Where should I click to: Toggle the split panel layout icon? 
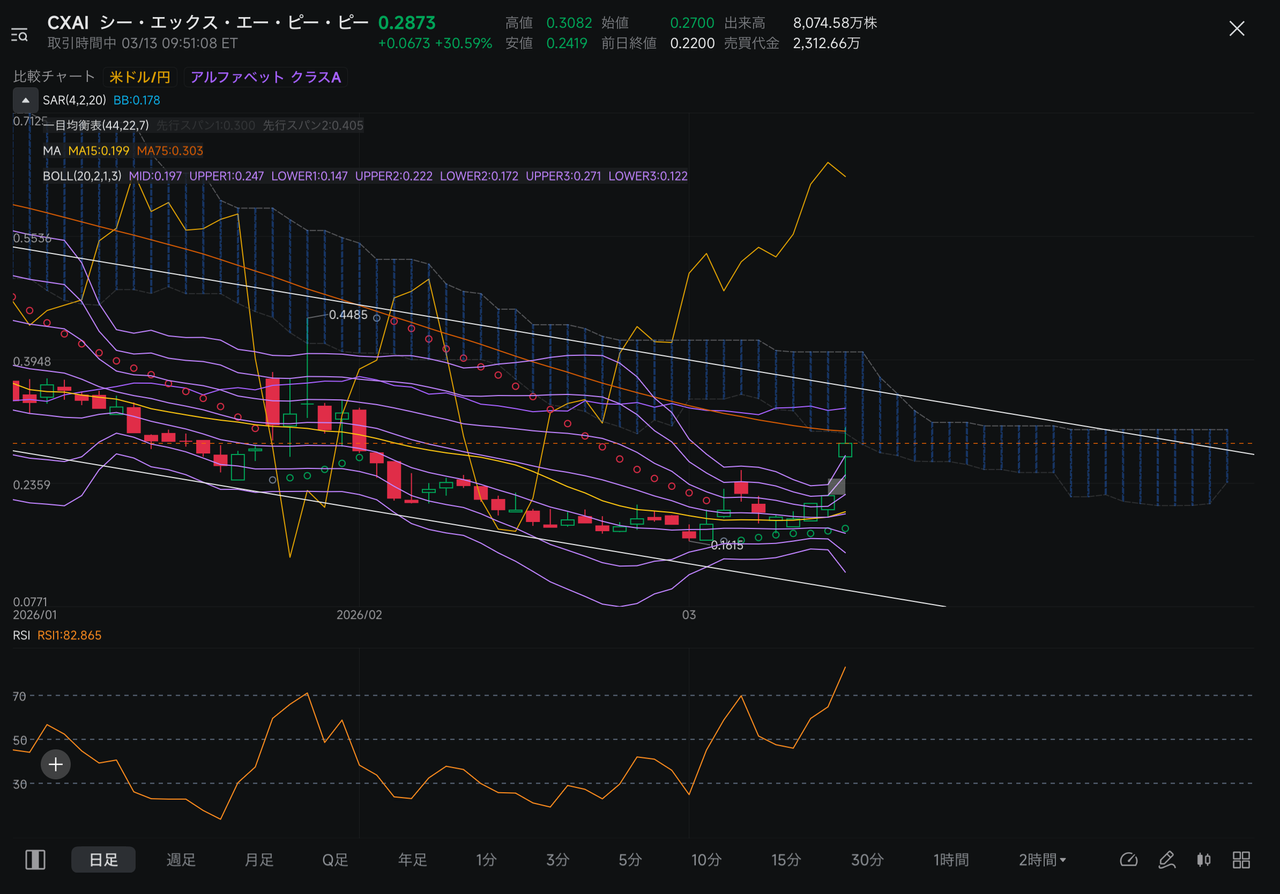click(36, 860)
